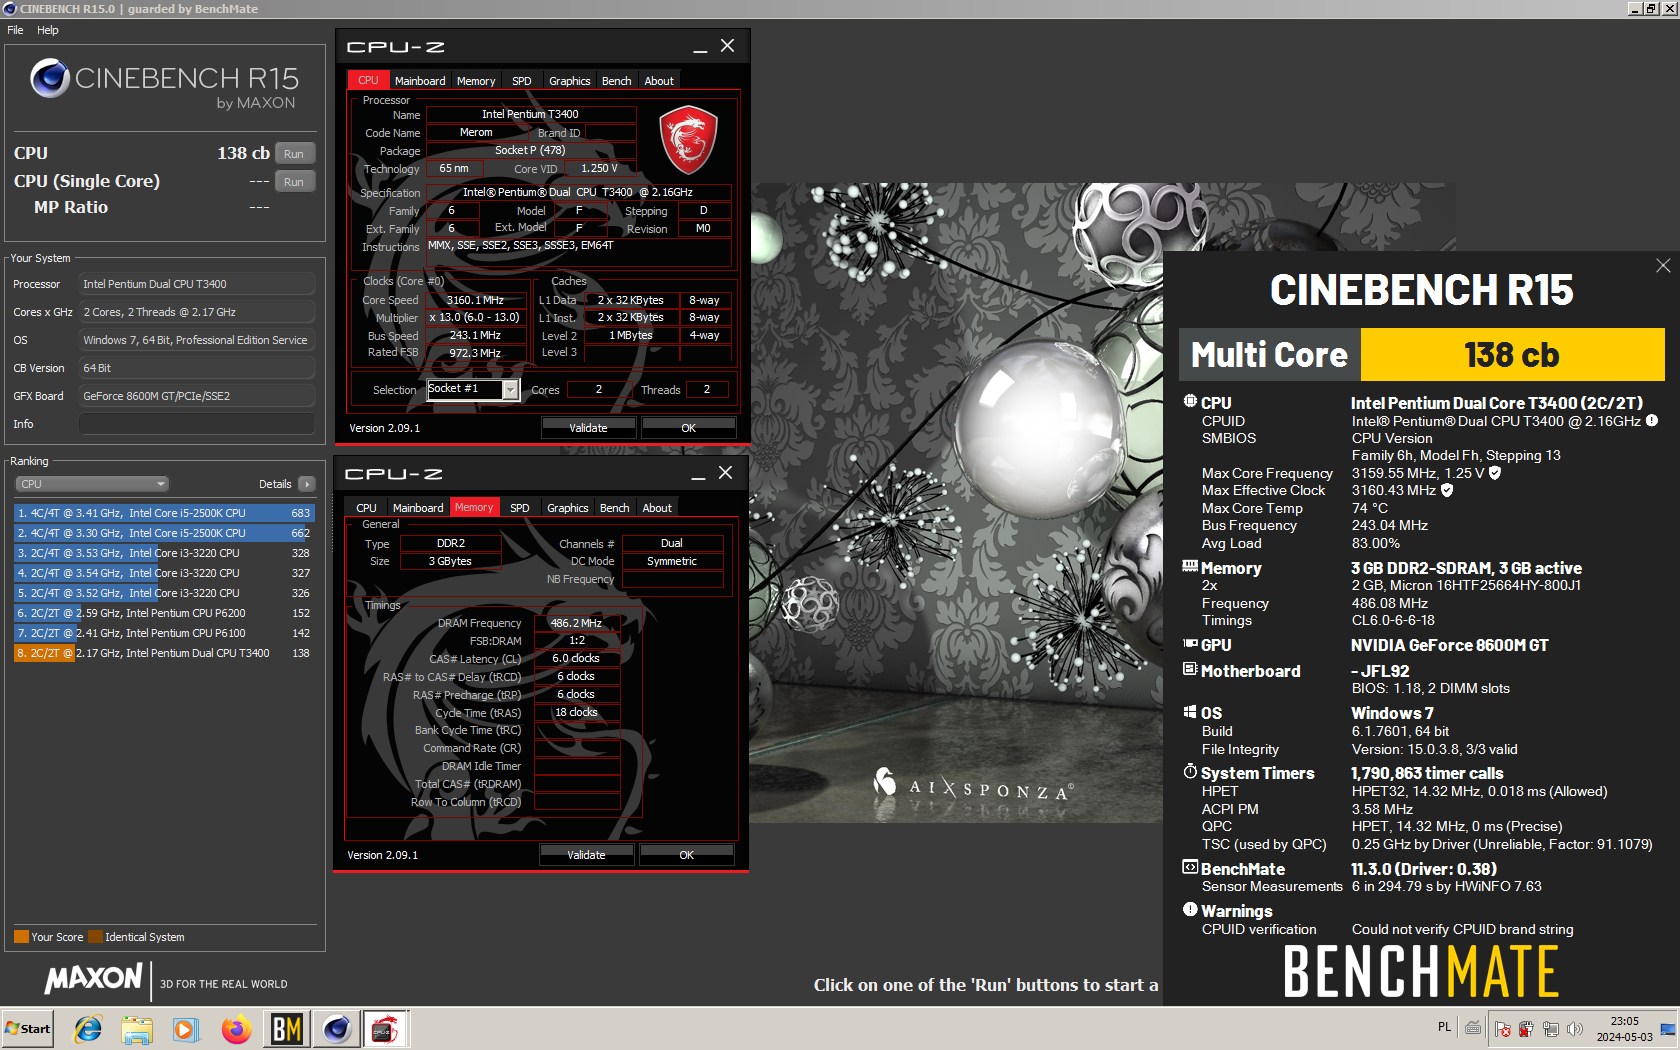Viewport: 1680px width, 1050px height.
Task: Switch to Graphics tab in lower CPU-Z window
Action: click(568, 508)
